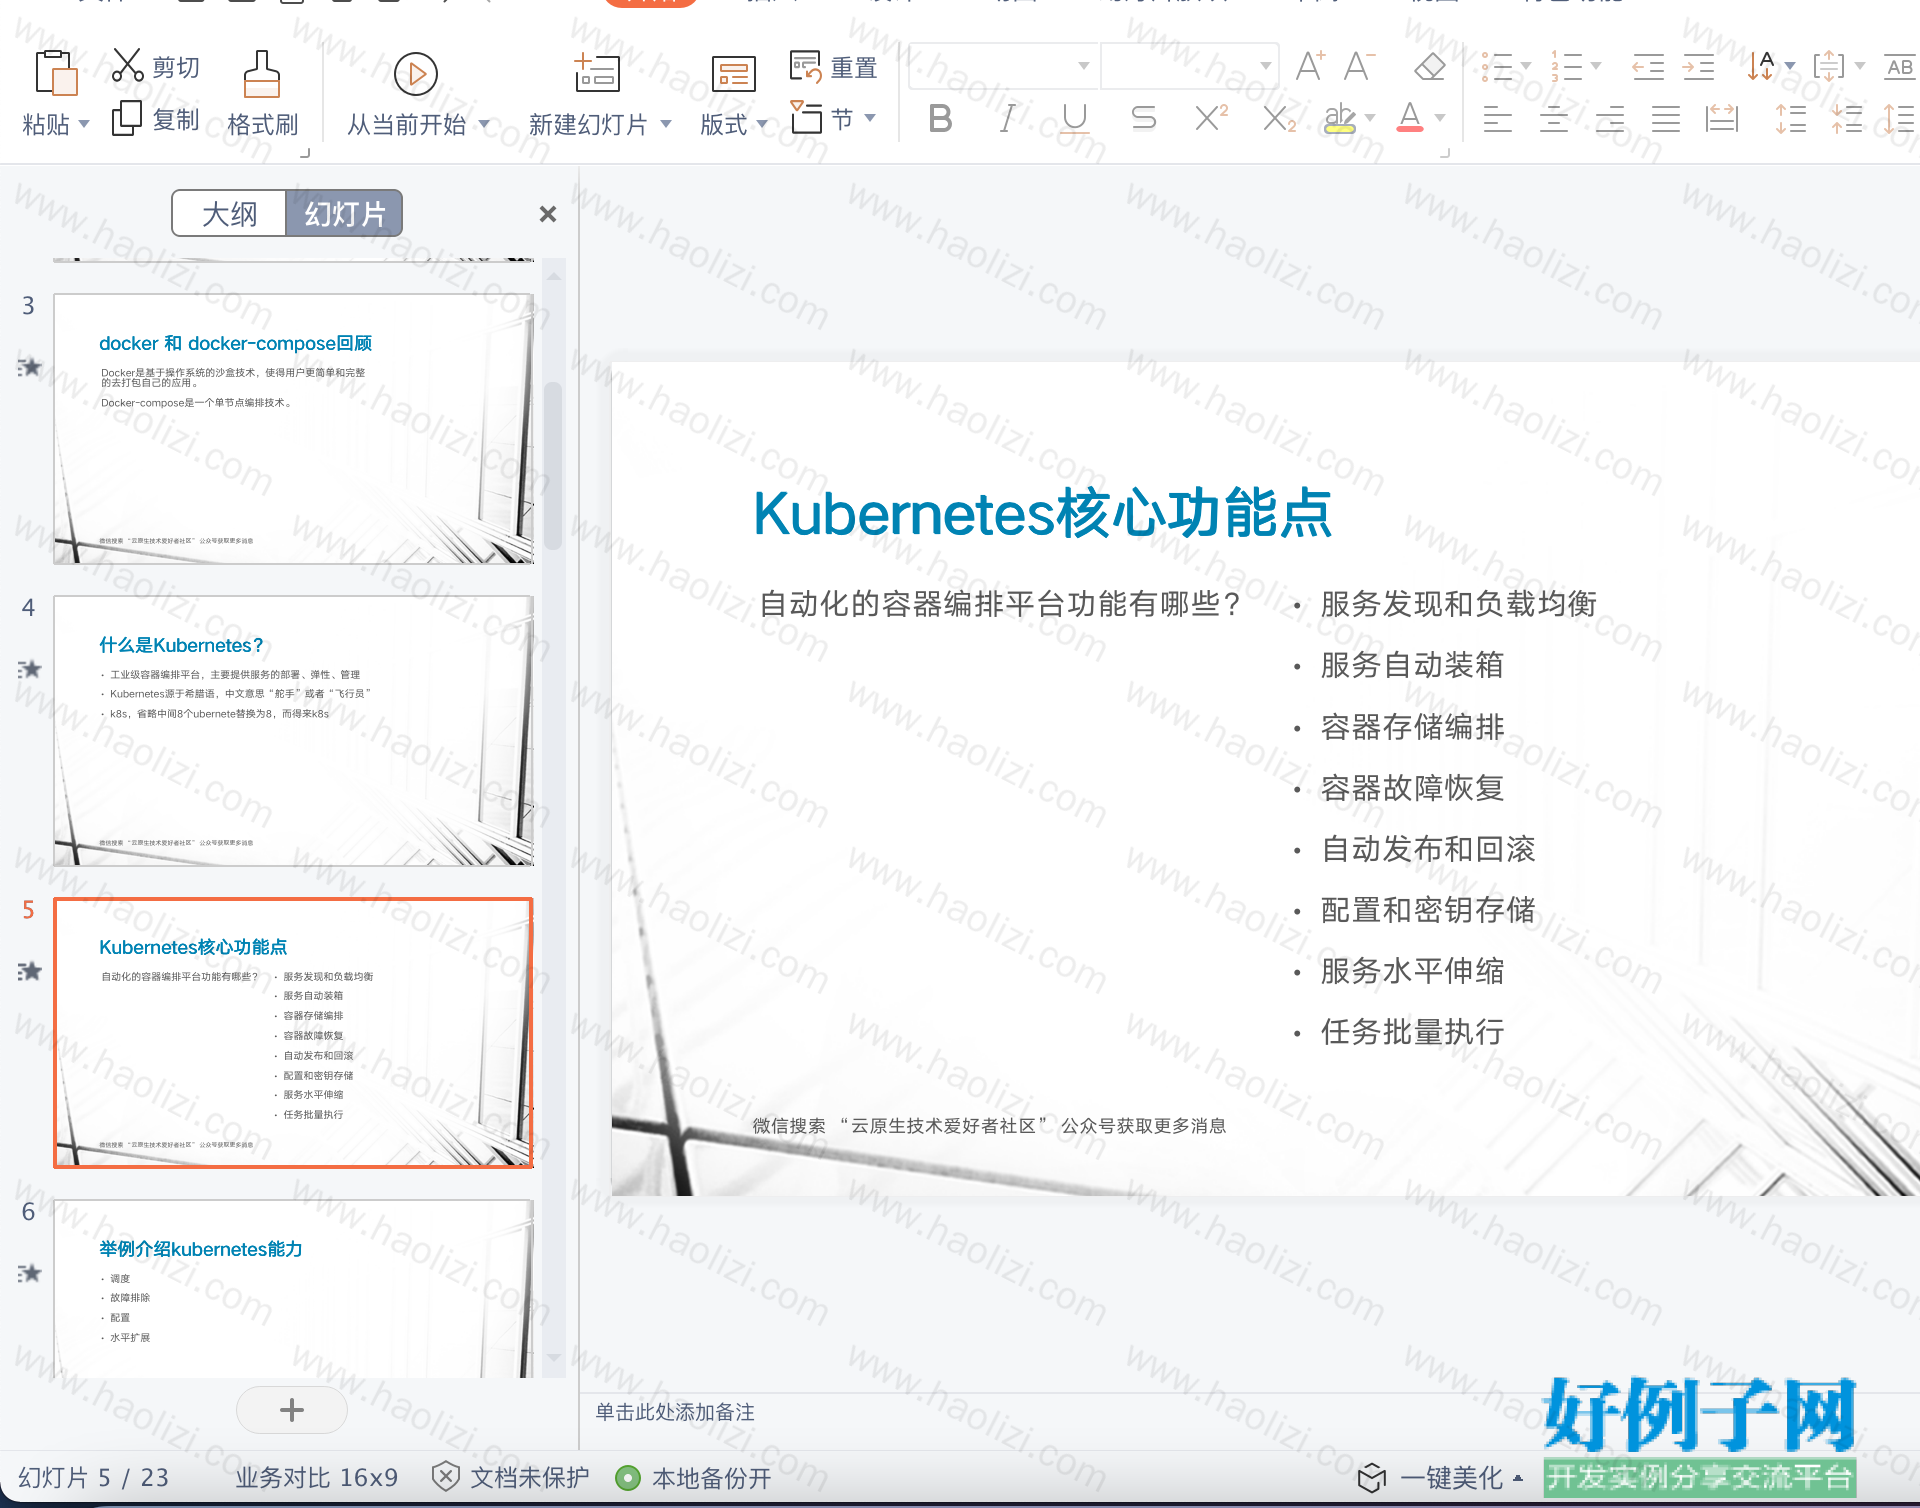Viewport: 1920px width, 1508px height.
Task: Center align text
Action: (x=1553, y=120)
